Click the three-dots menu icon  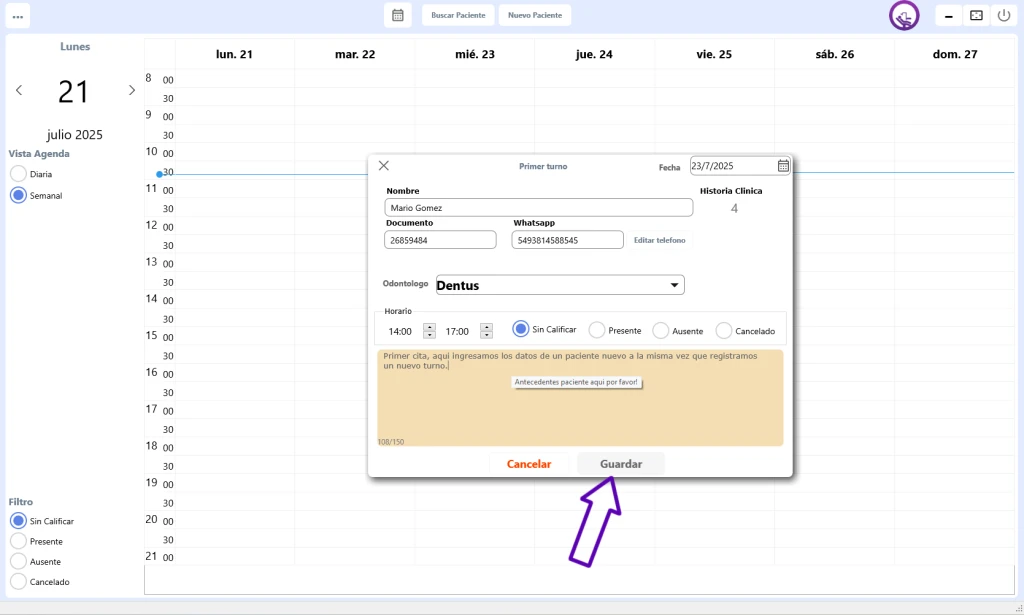pos(18,16)
